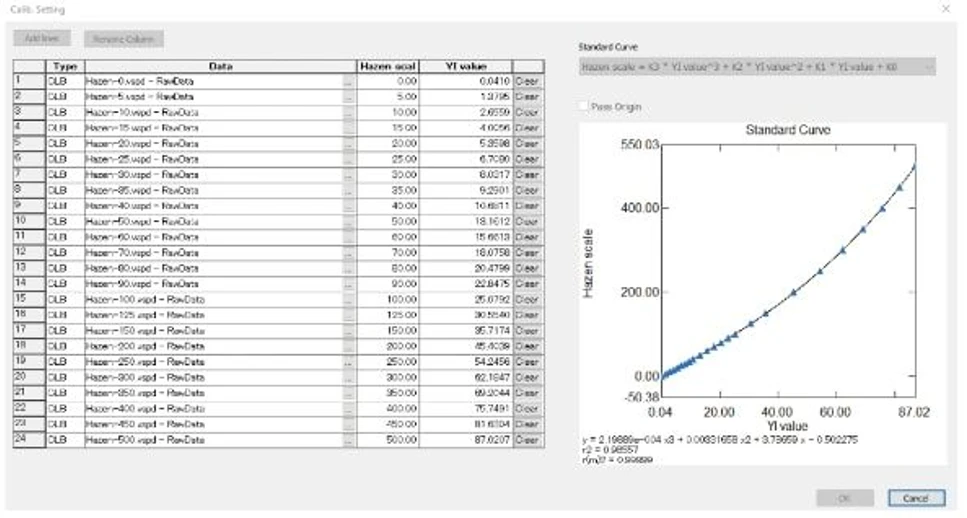
Task: Select the YI value column header
Action: 463,66
